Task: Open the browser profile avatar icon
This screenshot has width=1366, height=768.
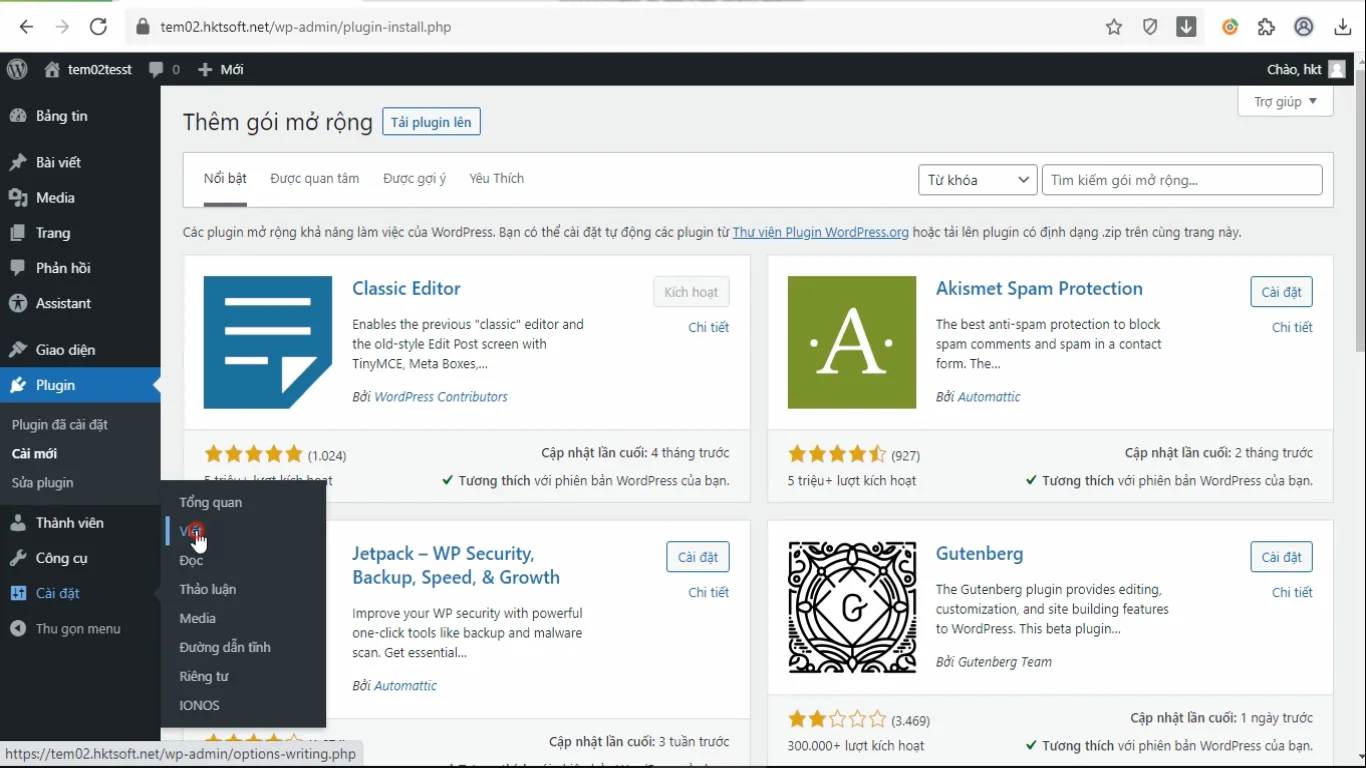Action: [1304, 27]
